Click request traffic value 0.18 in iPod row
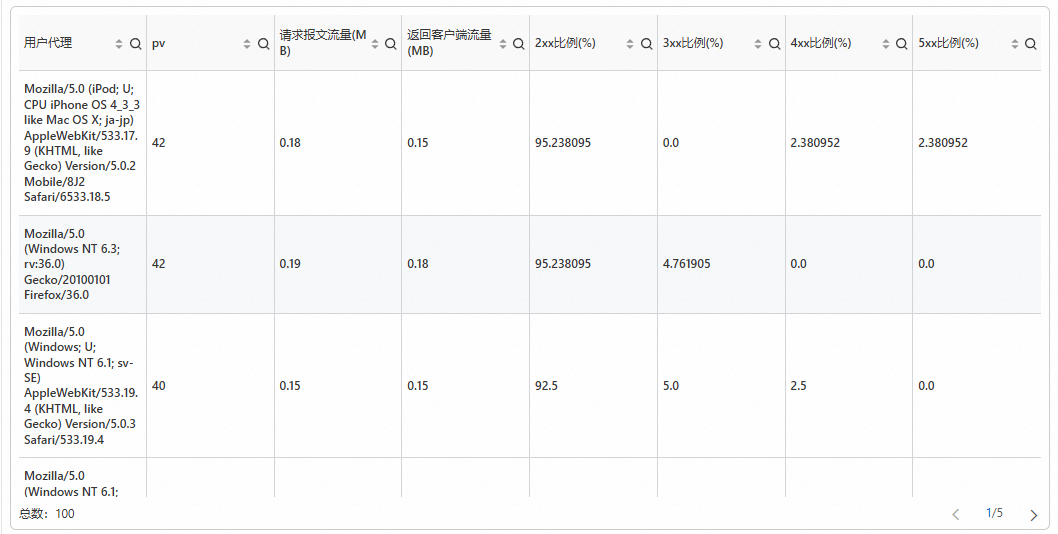1058x534 pixels. [290, 143]
